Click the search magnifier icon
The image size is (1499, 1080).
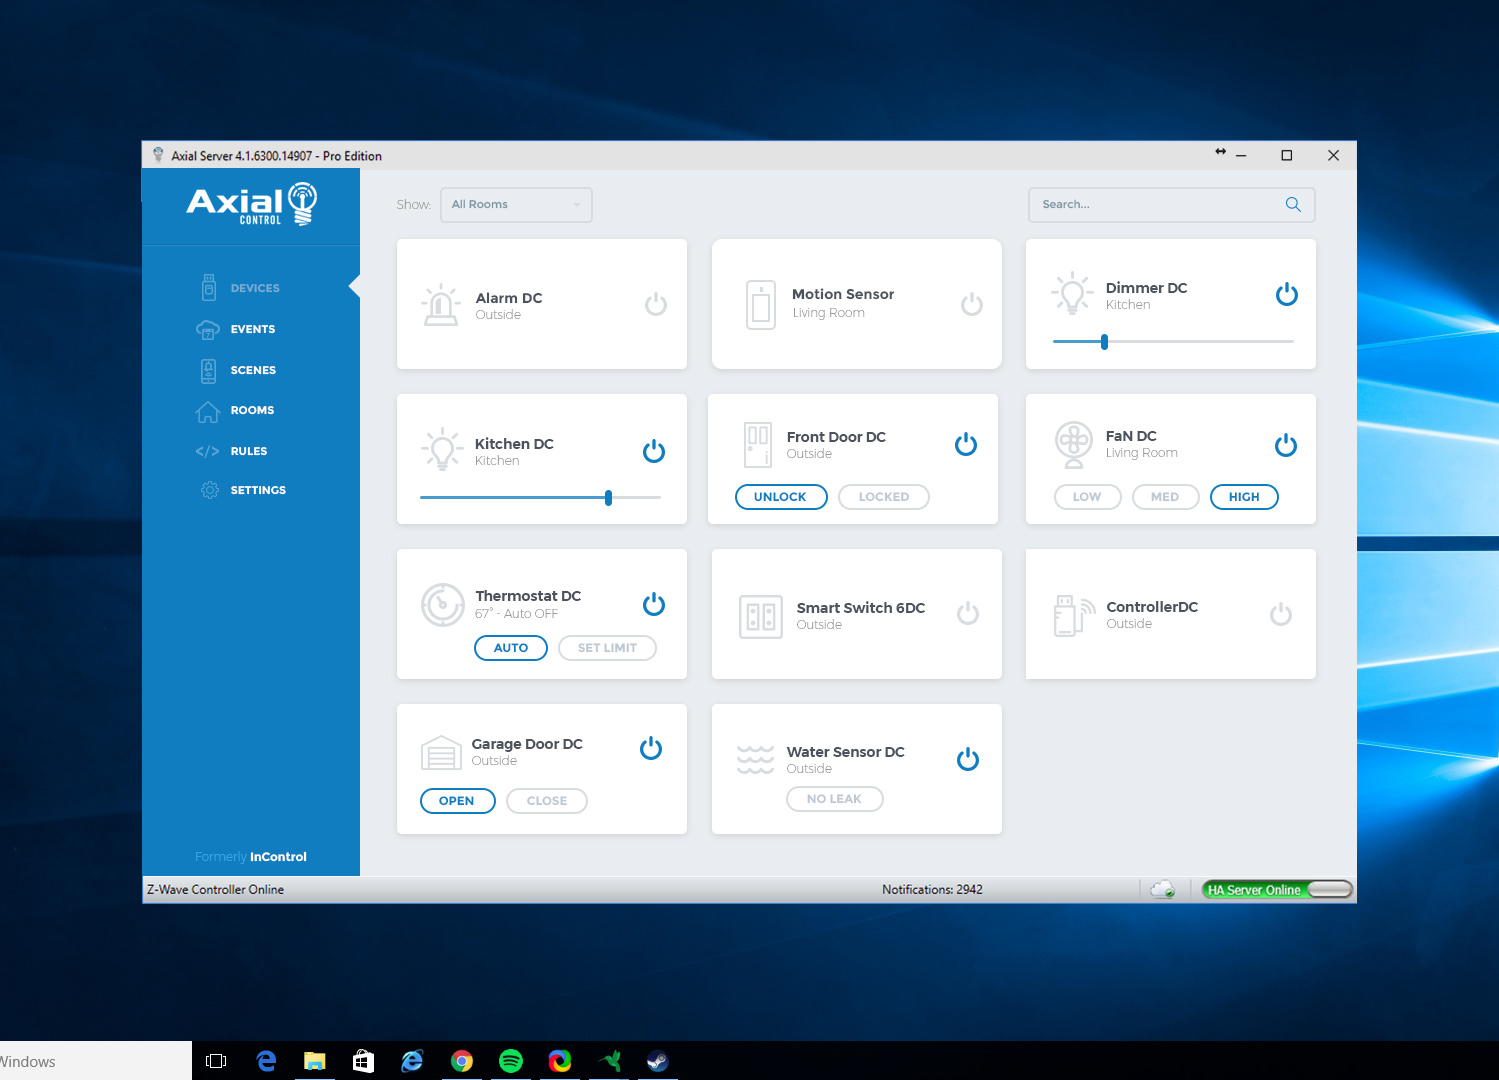pyautogui.click(x=1292, y=204)
